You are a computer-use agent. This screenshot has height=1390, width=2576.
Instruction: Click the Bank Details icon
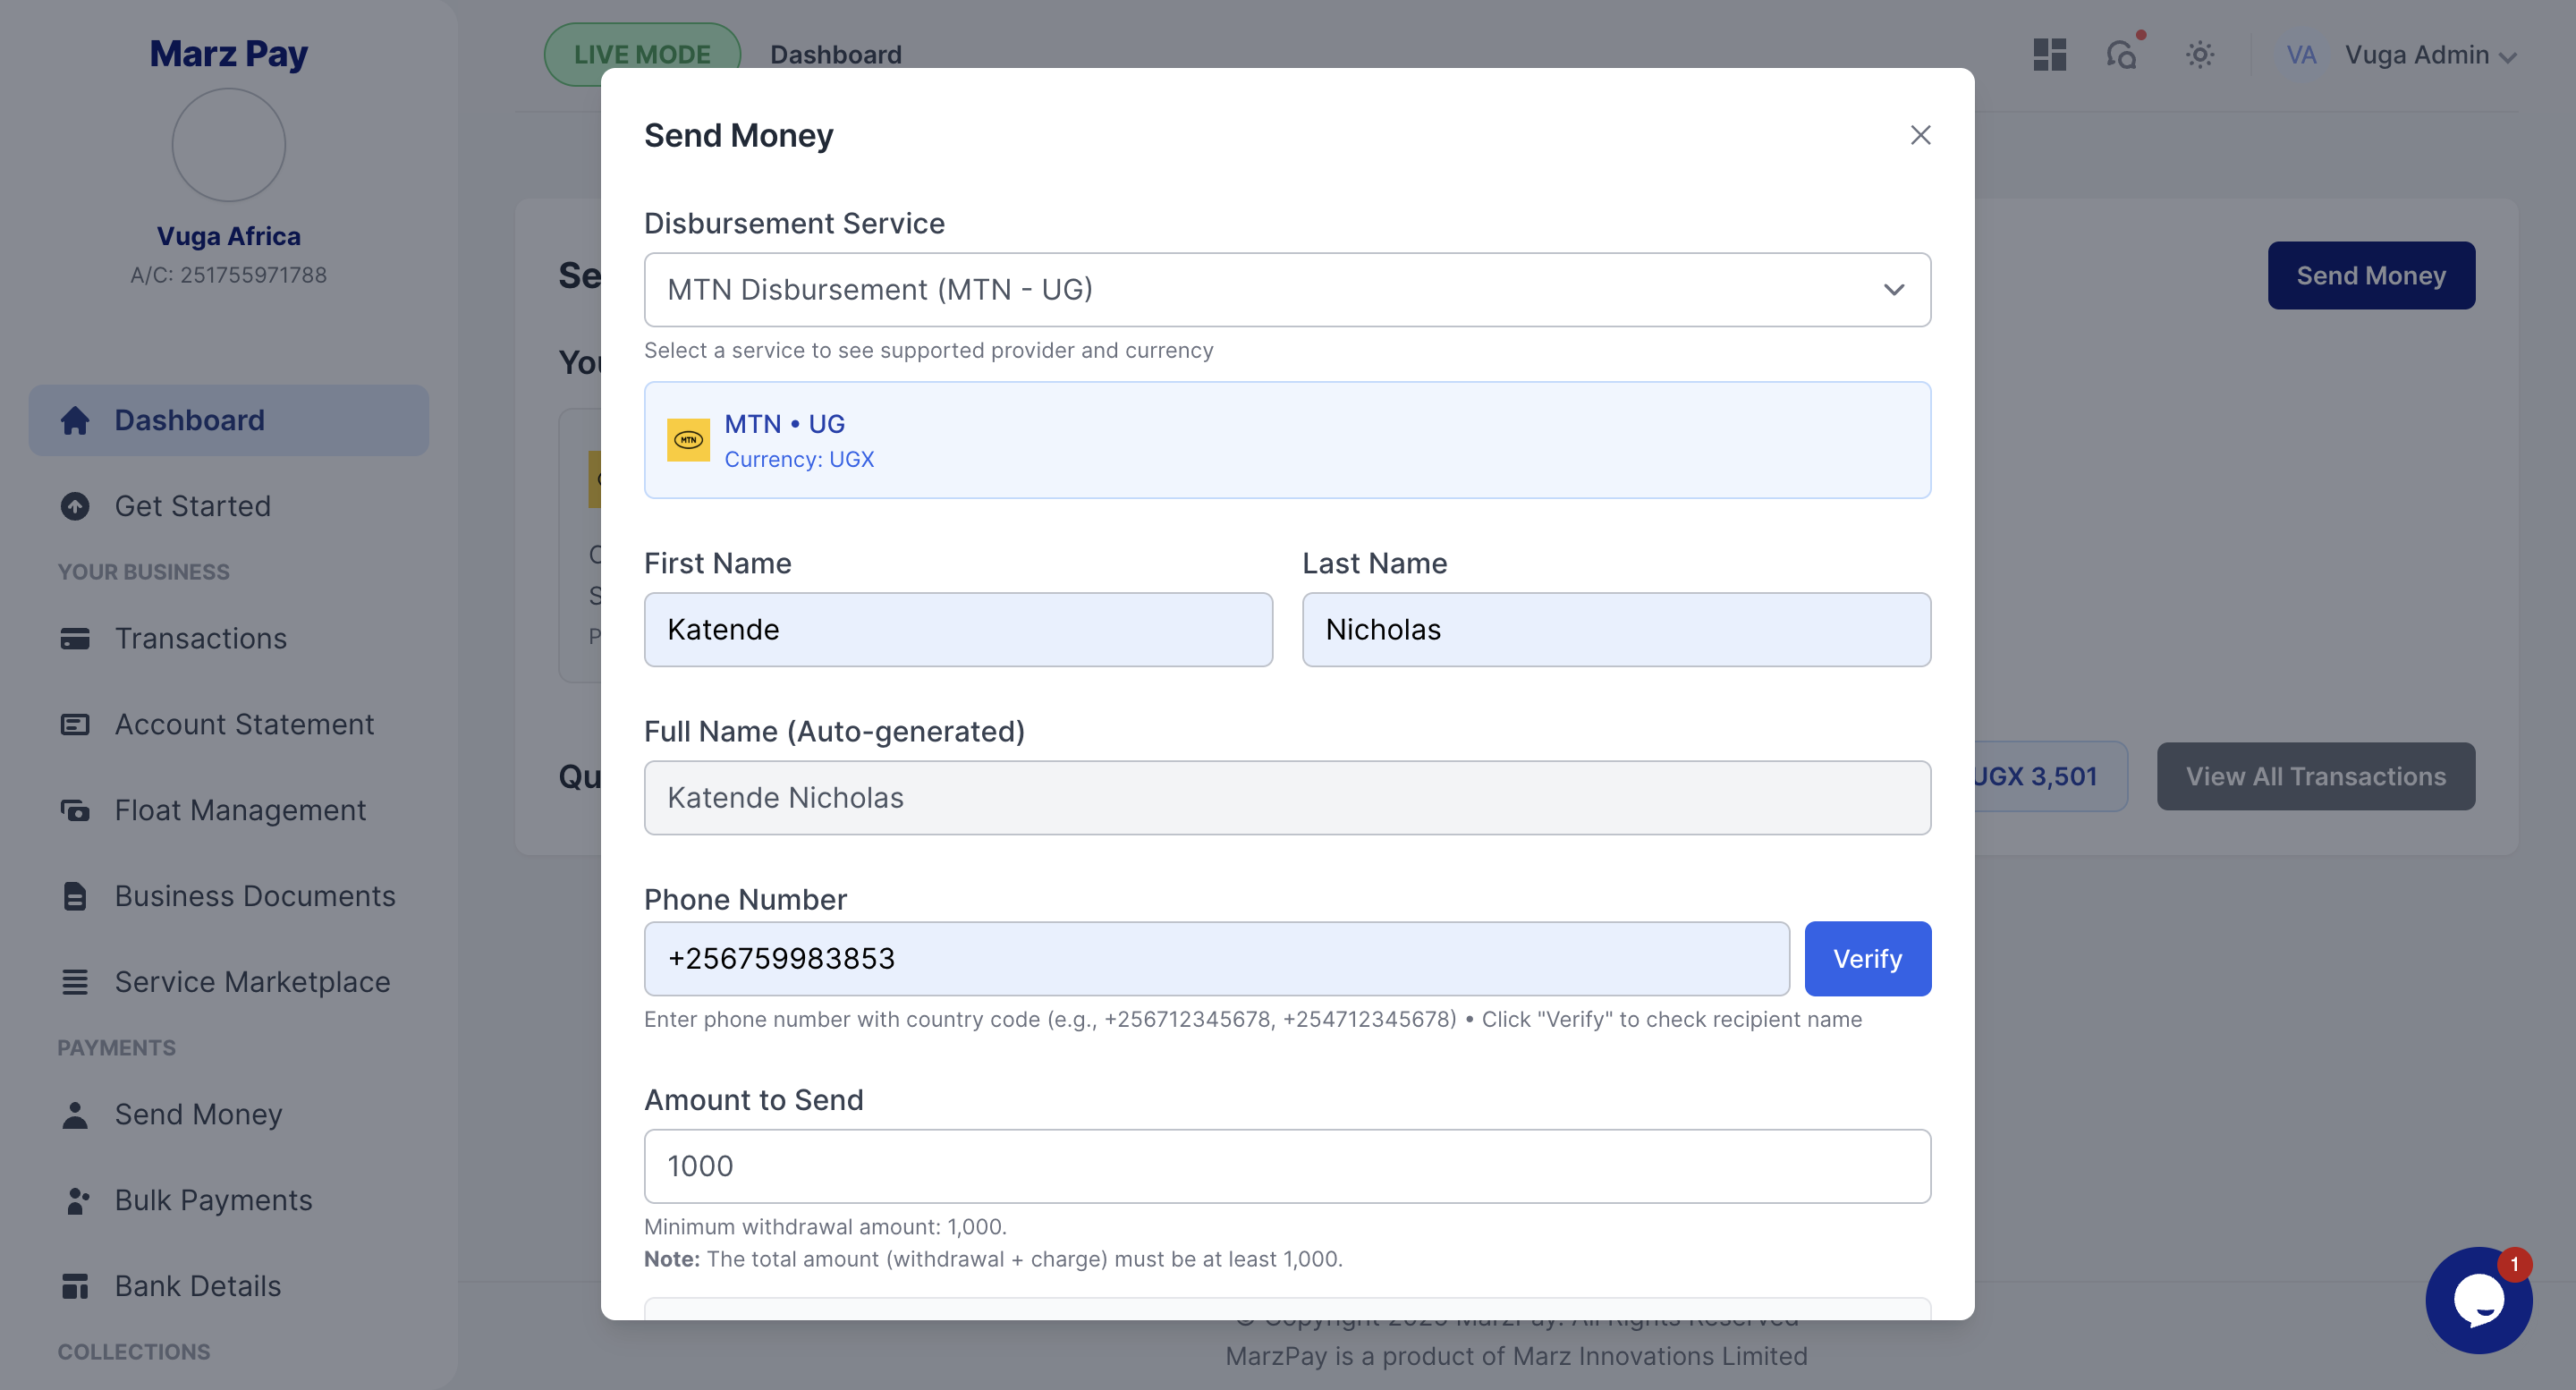75,1286
